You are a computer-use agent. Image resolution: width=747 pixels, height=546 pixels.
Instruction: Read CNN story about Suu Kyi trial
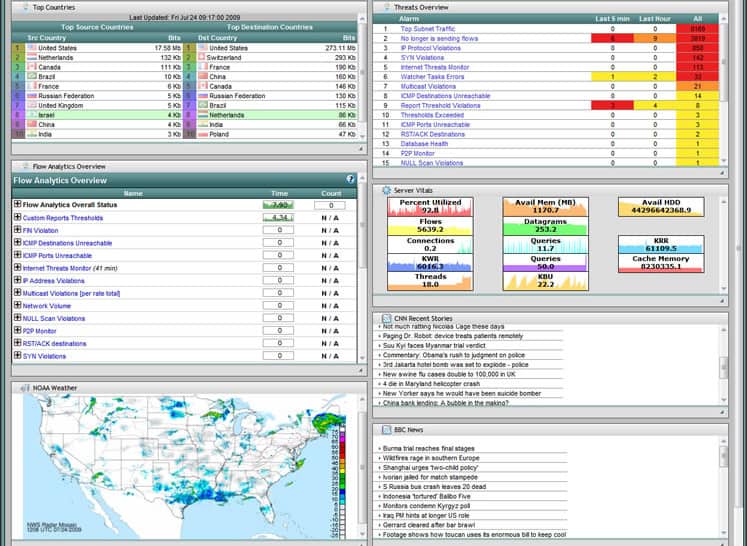coord(434,345)
